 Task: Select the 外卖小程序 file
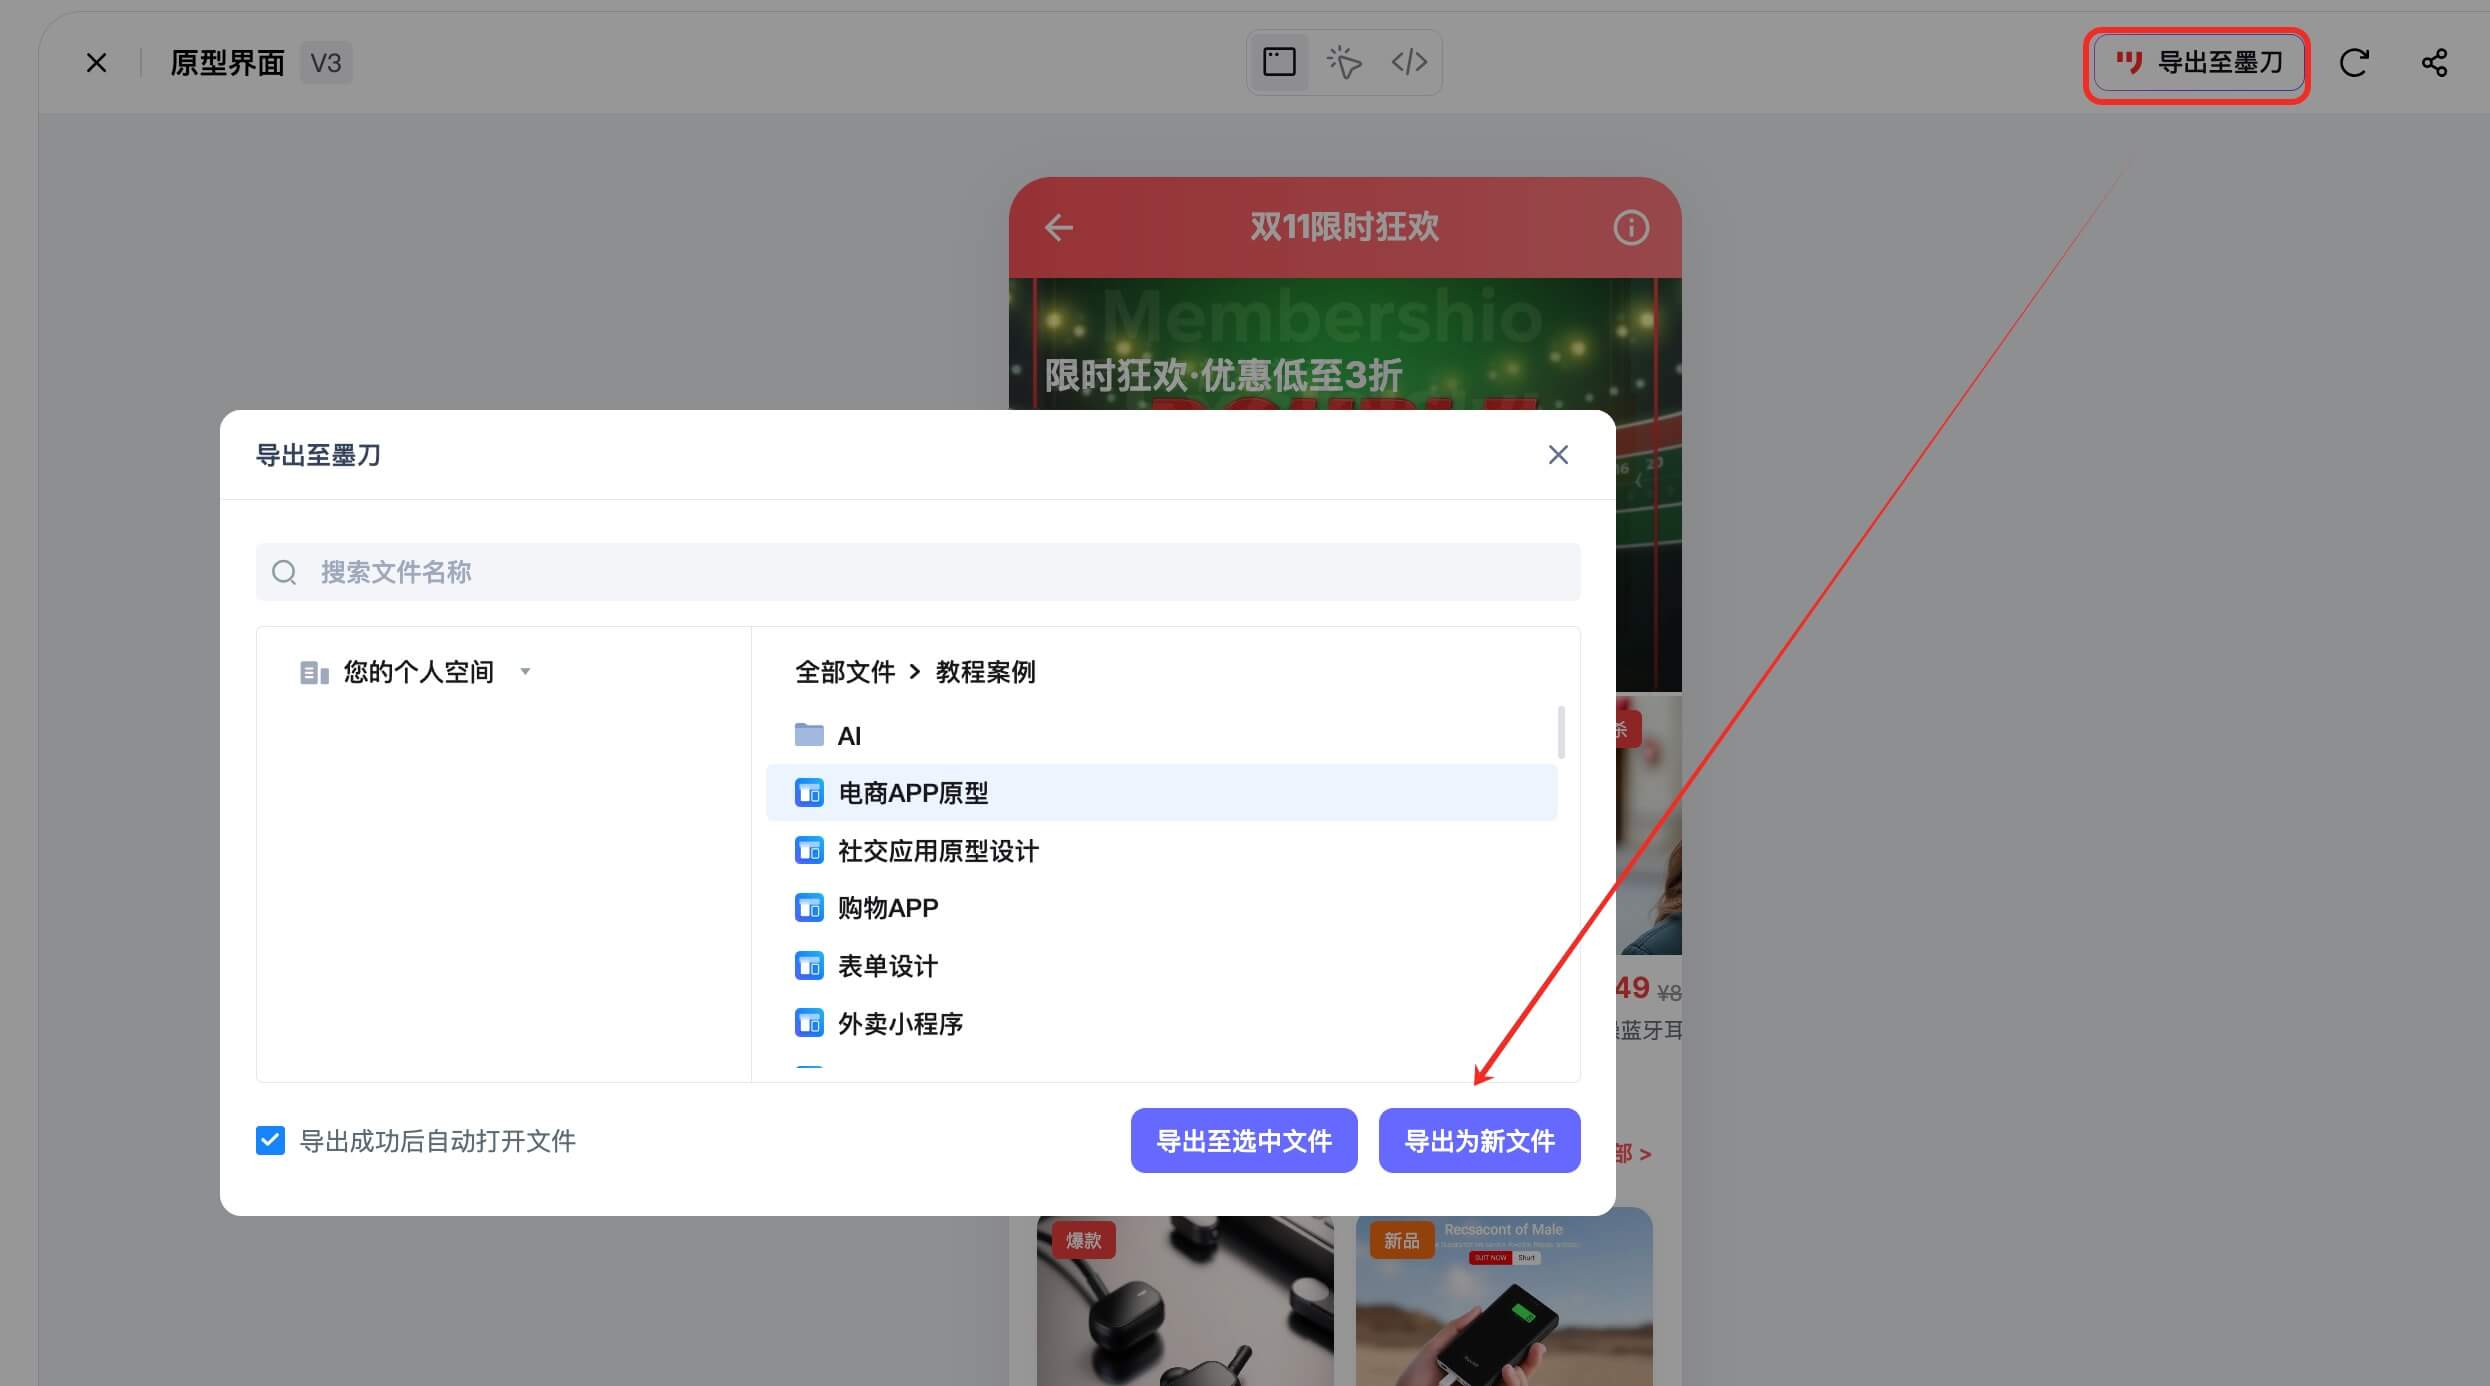click(x=1162, y=1024)
